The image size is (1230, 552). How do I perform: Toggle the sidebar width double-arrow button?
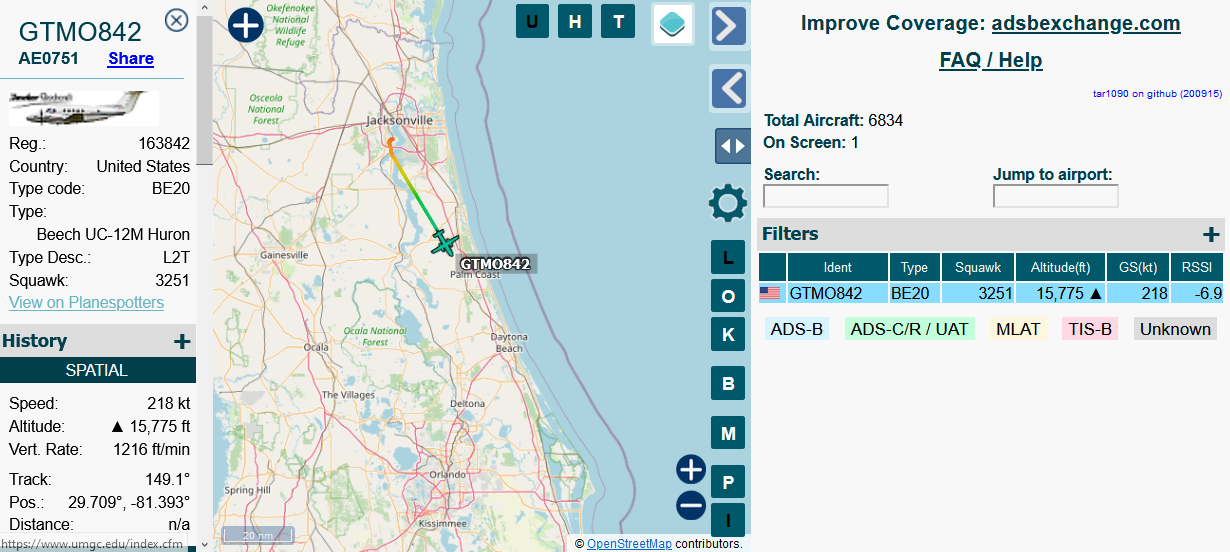click(732, 146)
